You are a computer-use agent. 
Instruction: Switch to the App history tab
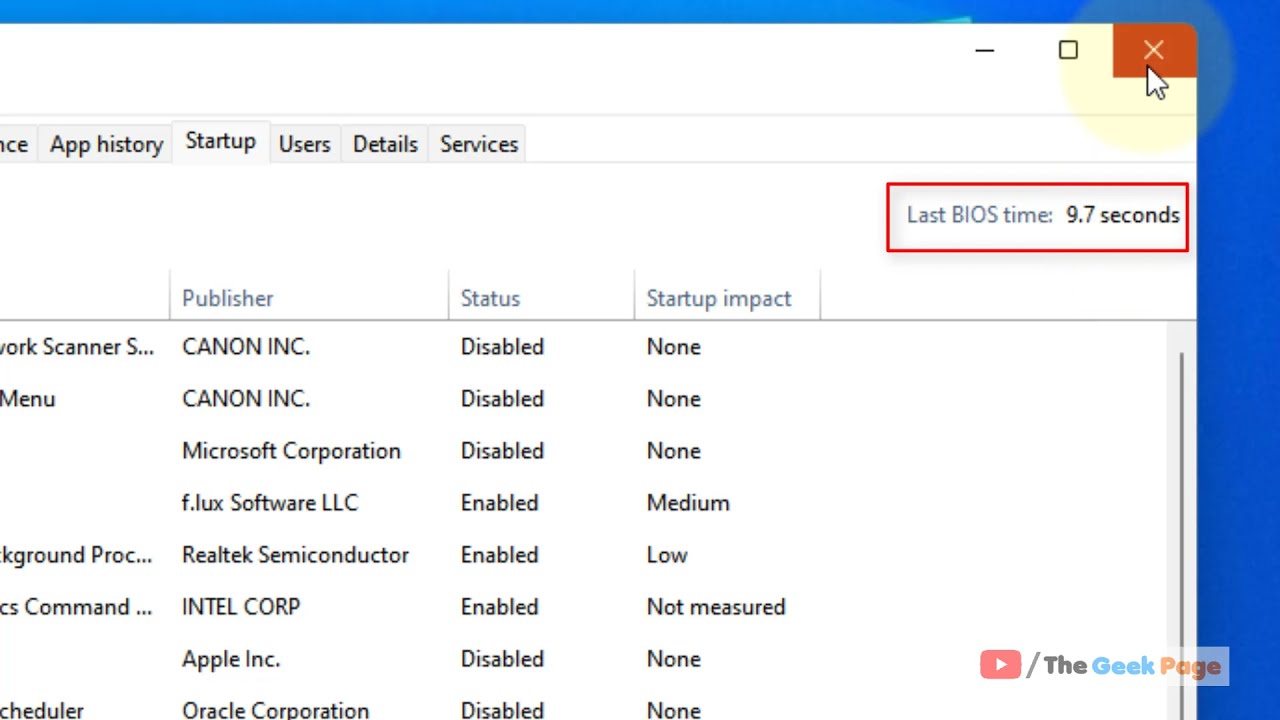tap(106, 144)
